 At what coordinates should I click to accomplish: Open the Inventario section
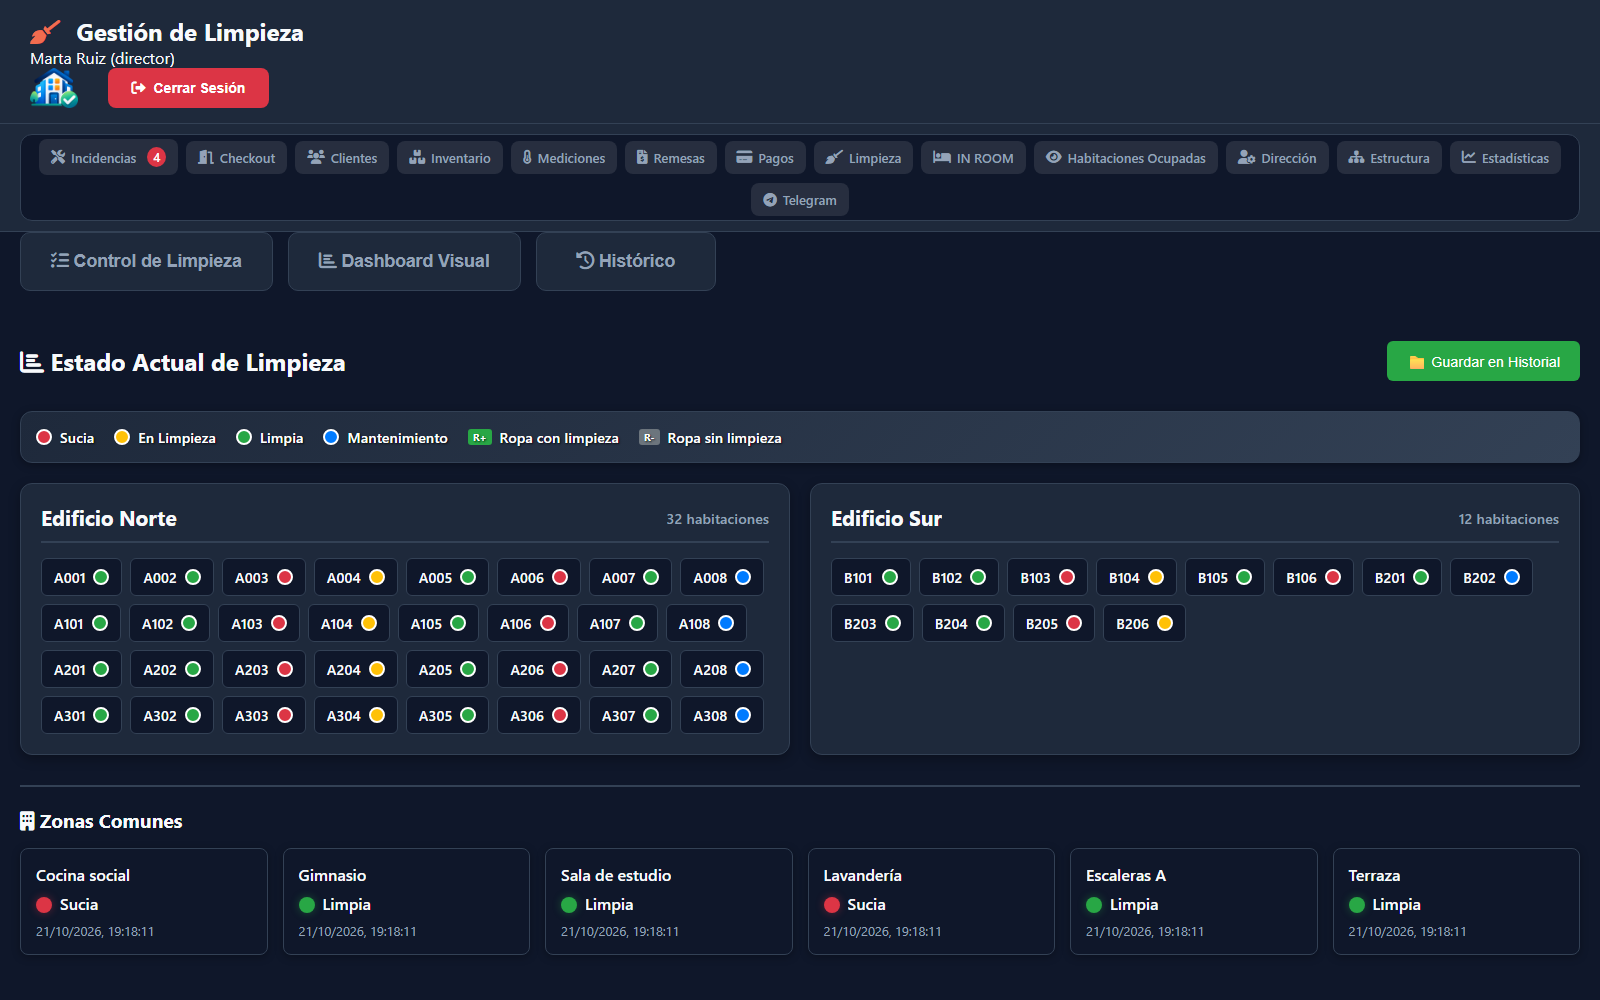click(450, 158)
